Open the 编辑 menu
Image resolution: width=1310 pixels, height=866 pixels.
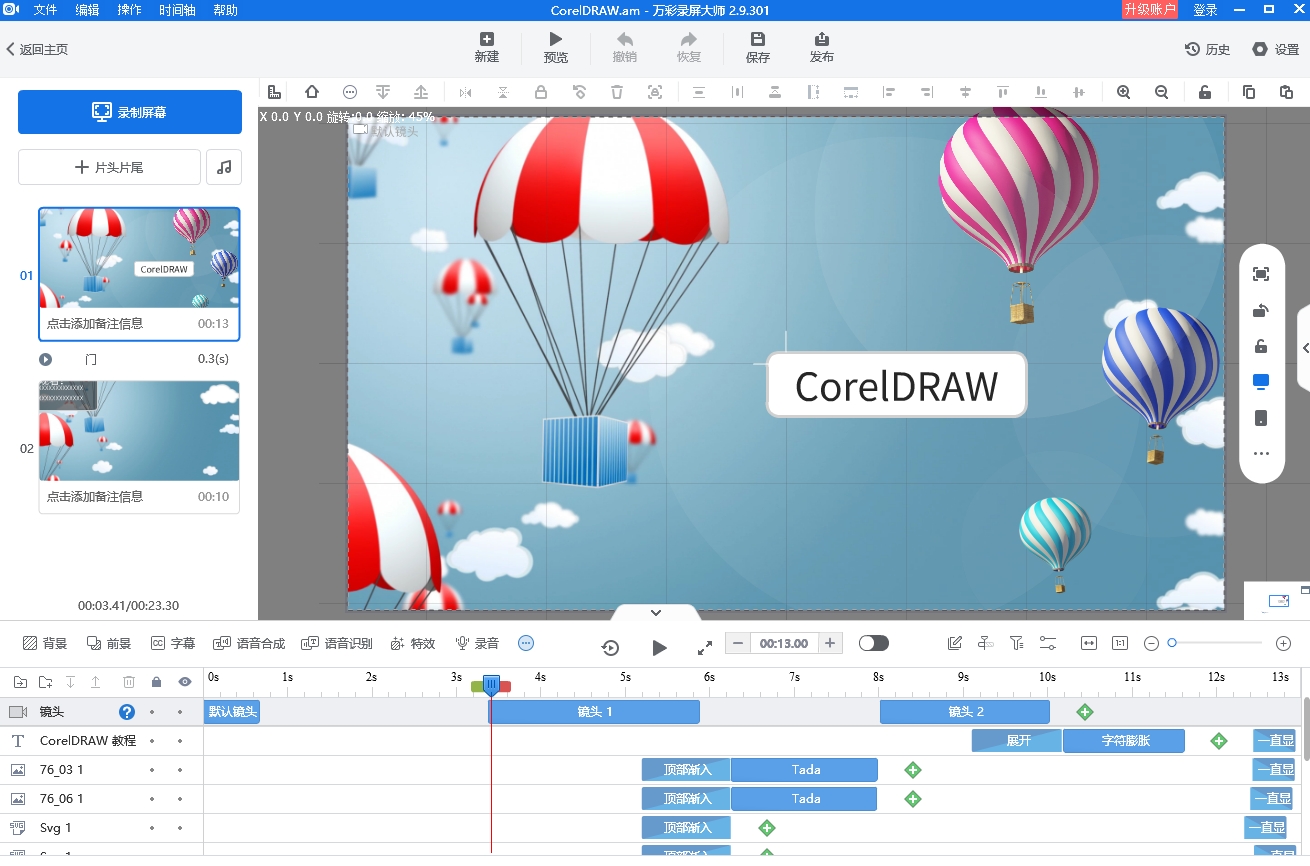(x=88, y=10)
